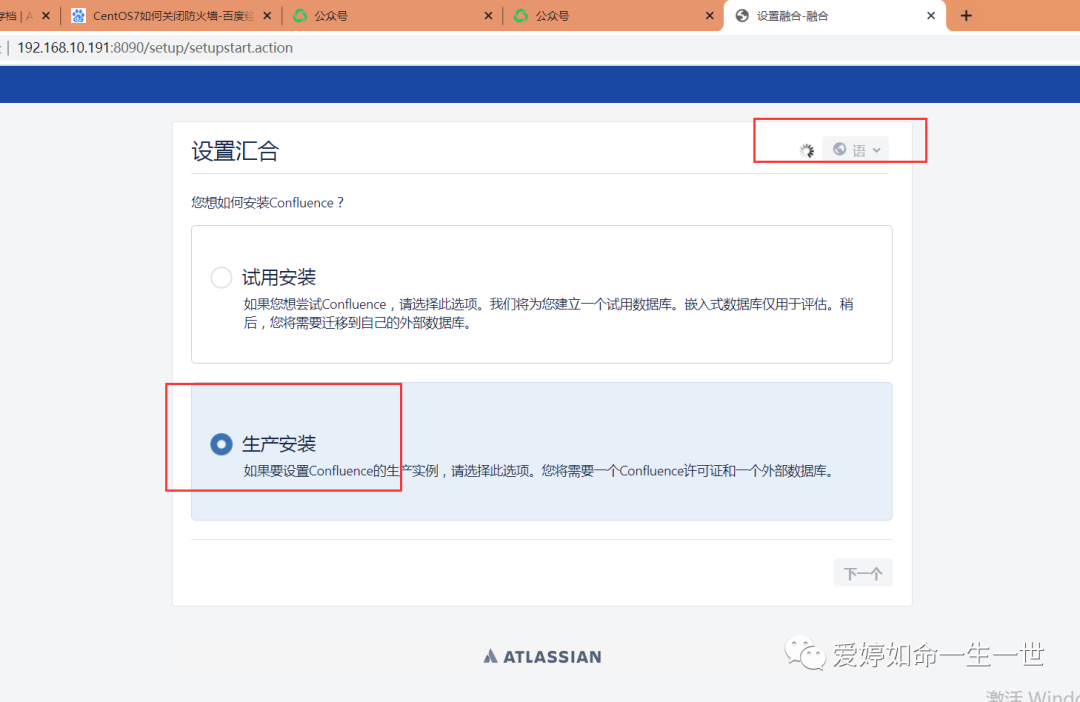Click the Atlassian logo in the footer
Image resolution: width=1080 pixels, height=702 pixels.
(542, 657)
